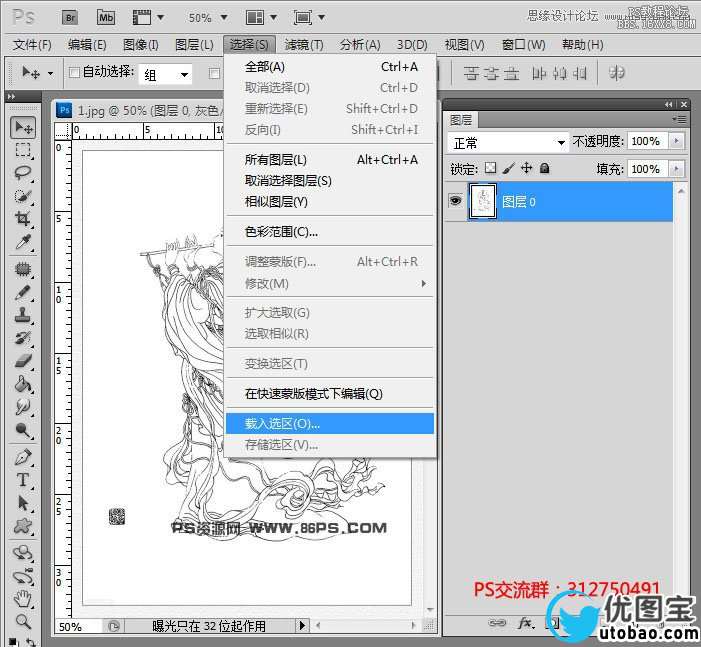Collapse the layers panel double-arrow
This screenshot has width=701, height=647.
tap(668, 104)
